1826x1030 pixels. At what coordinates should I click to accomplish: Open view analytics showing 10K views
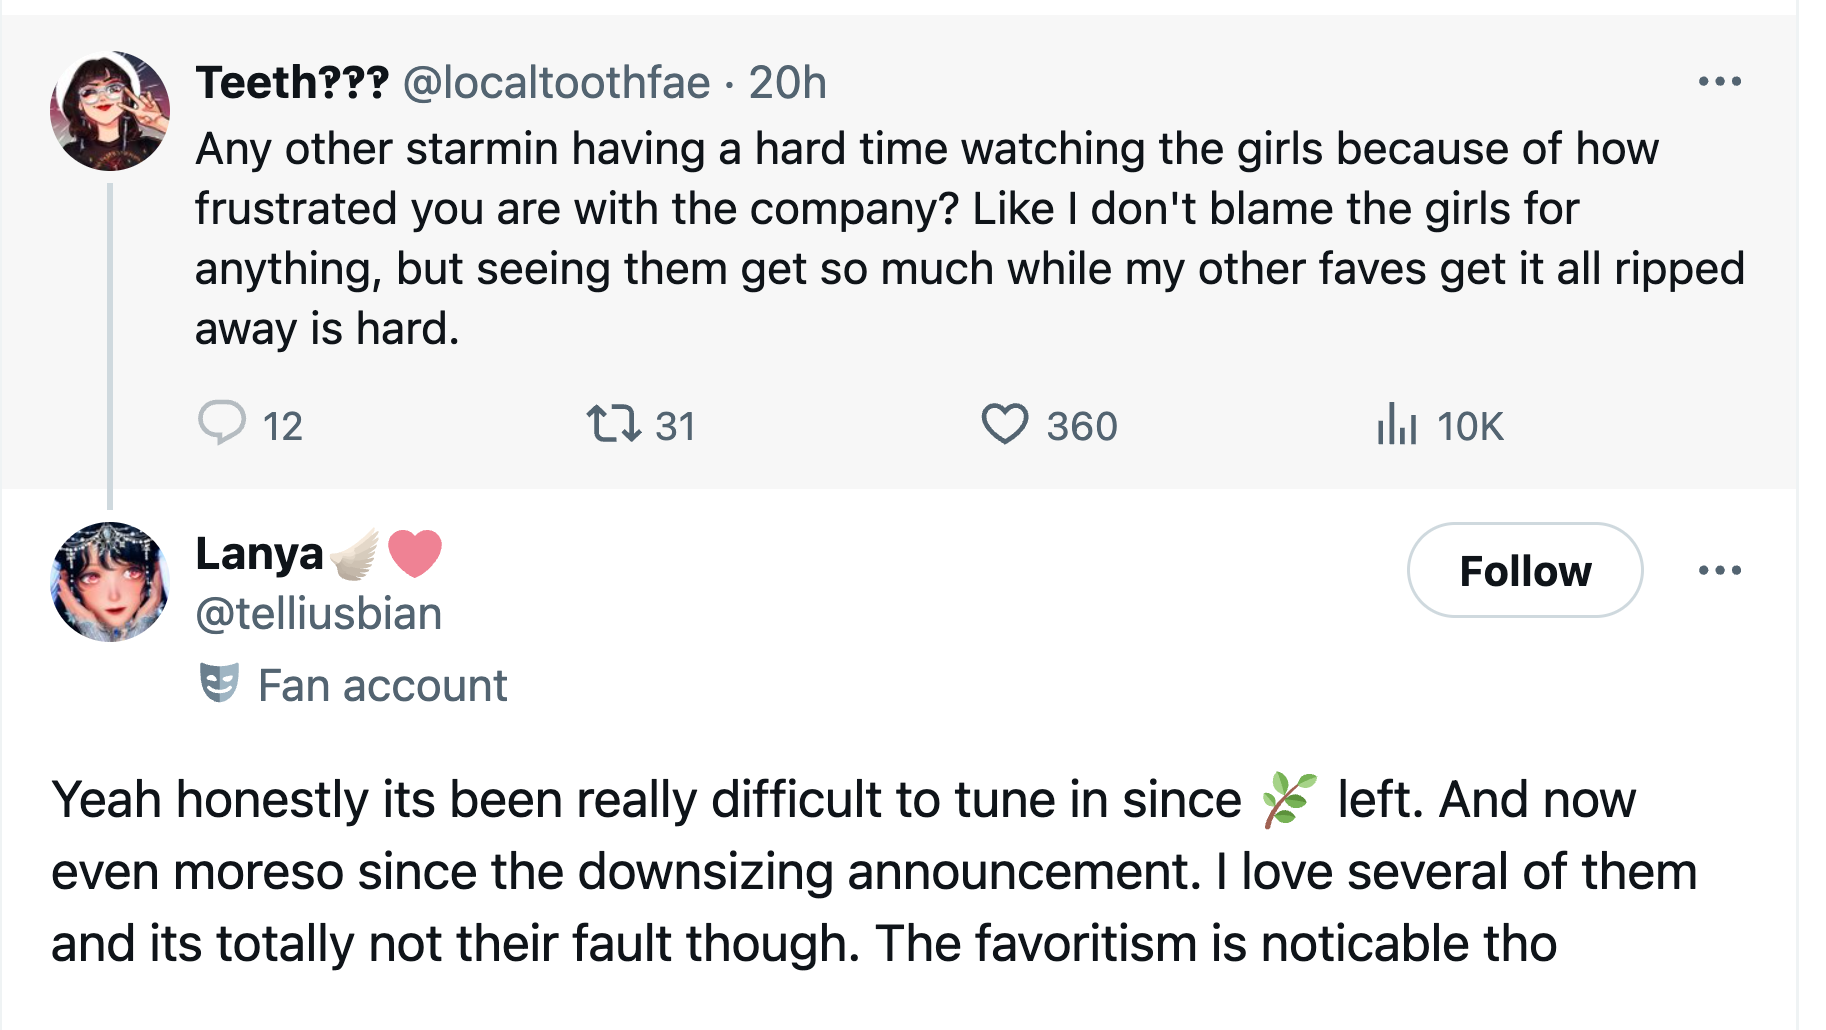pos(1397,424)
